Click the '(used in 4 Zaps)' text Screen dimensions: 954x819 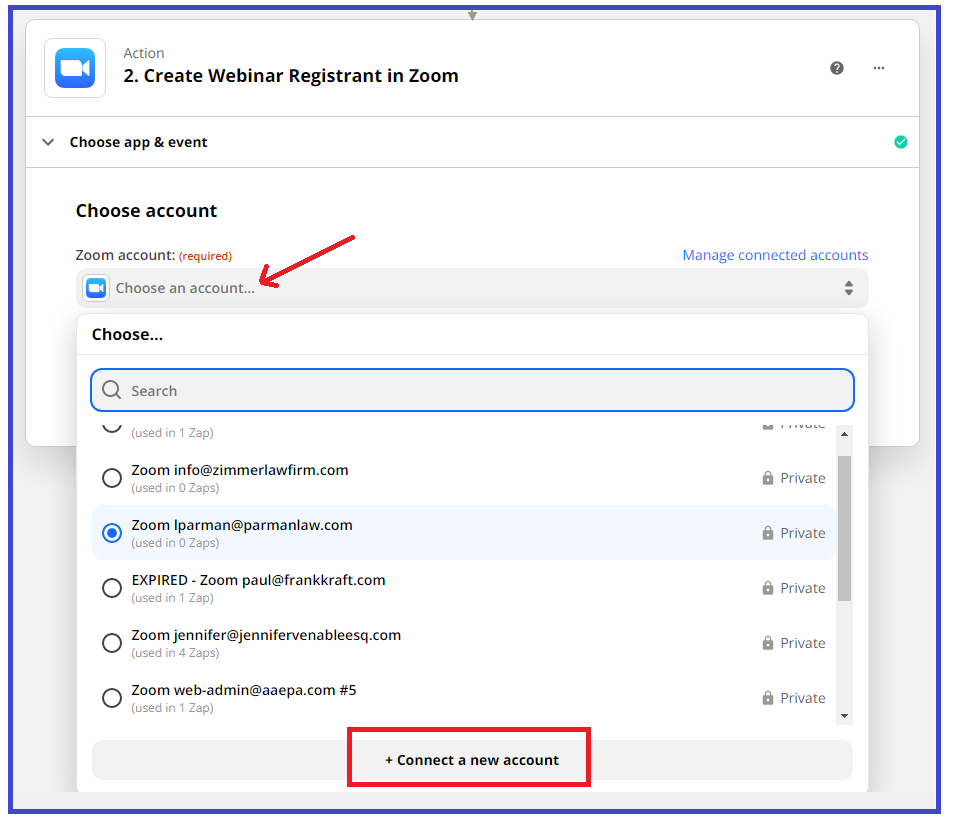pos(175,653)
